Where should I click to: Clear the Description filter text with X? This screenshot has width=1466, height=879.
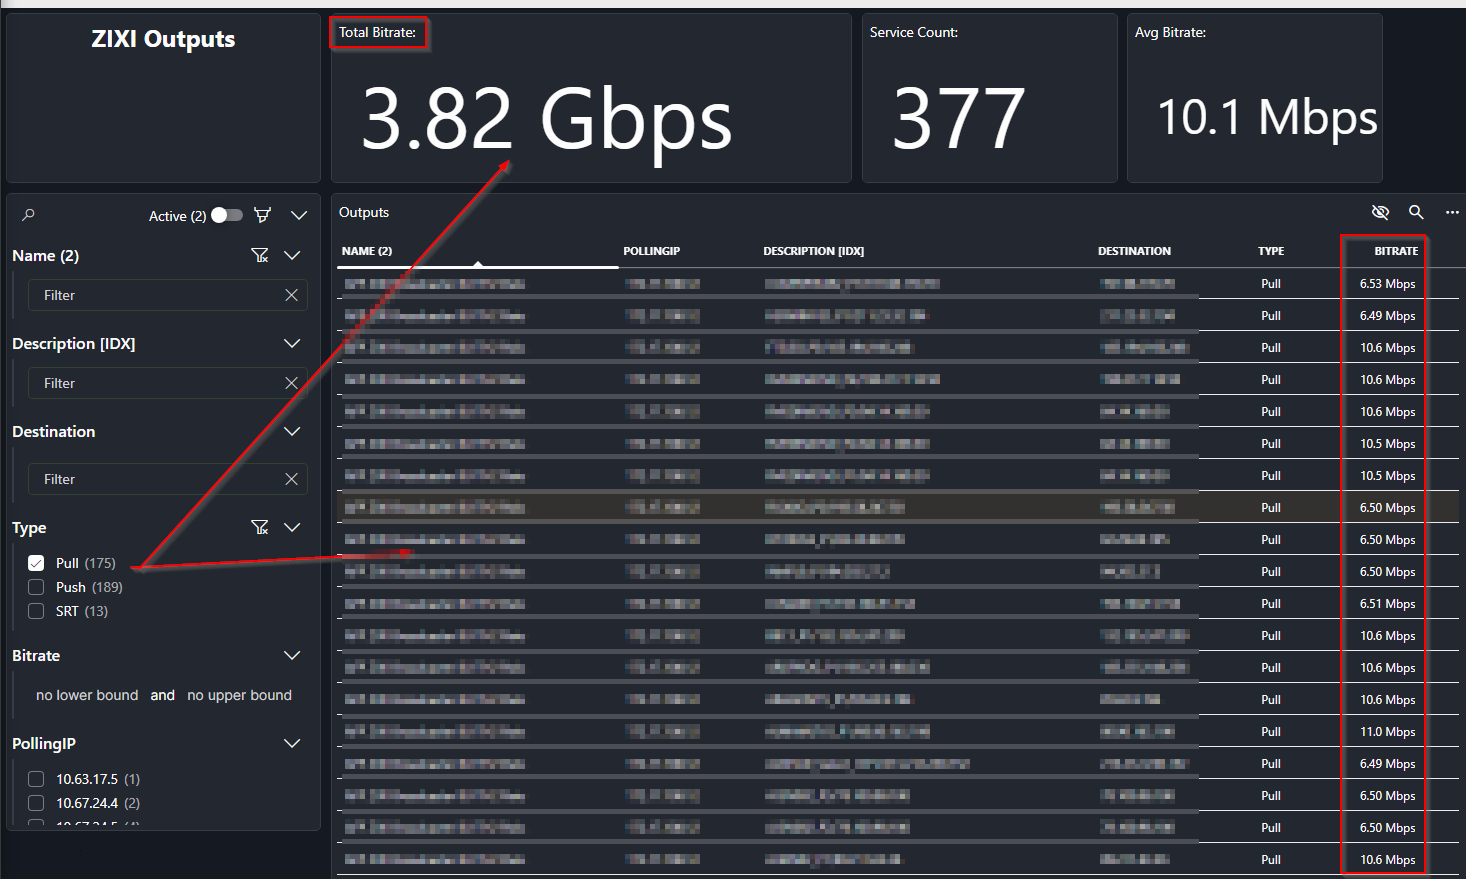coord(291,384)
